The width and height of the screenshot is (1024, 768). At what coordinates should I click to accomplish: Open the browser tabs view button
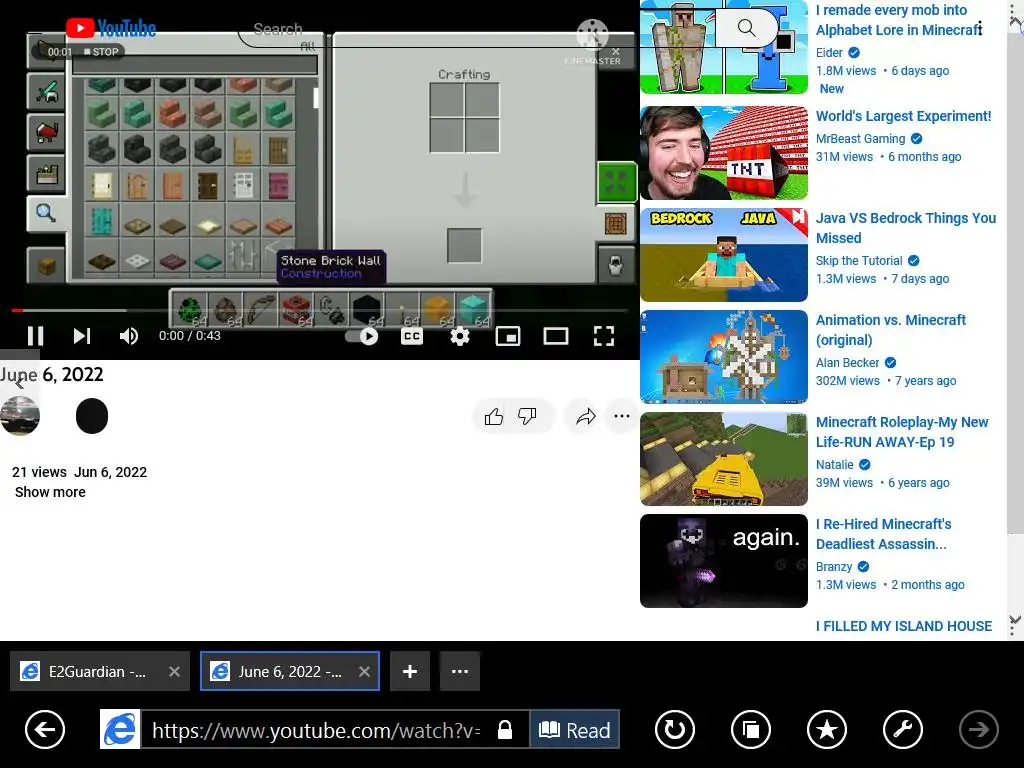(x=751, y=729)
